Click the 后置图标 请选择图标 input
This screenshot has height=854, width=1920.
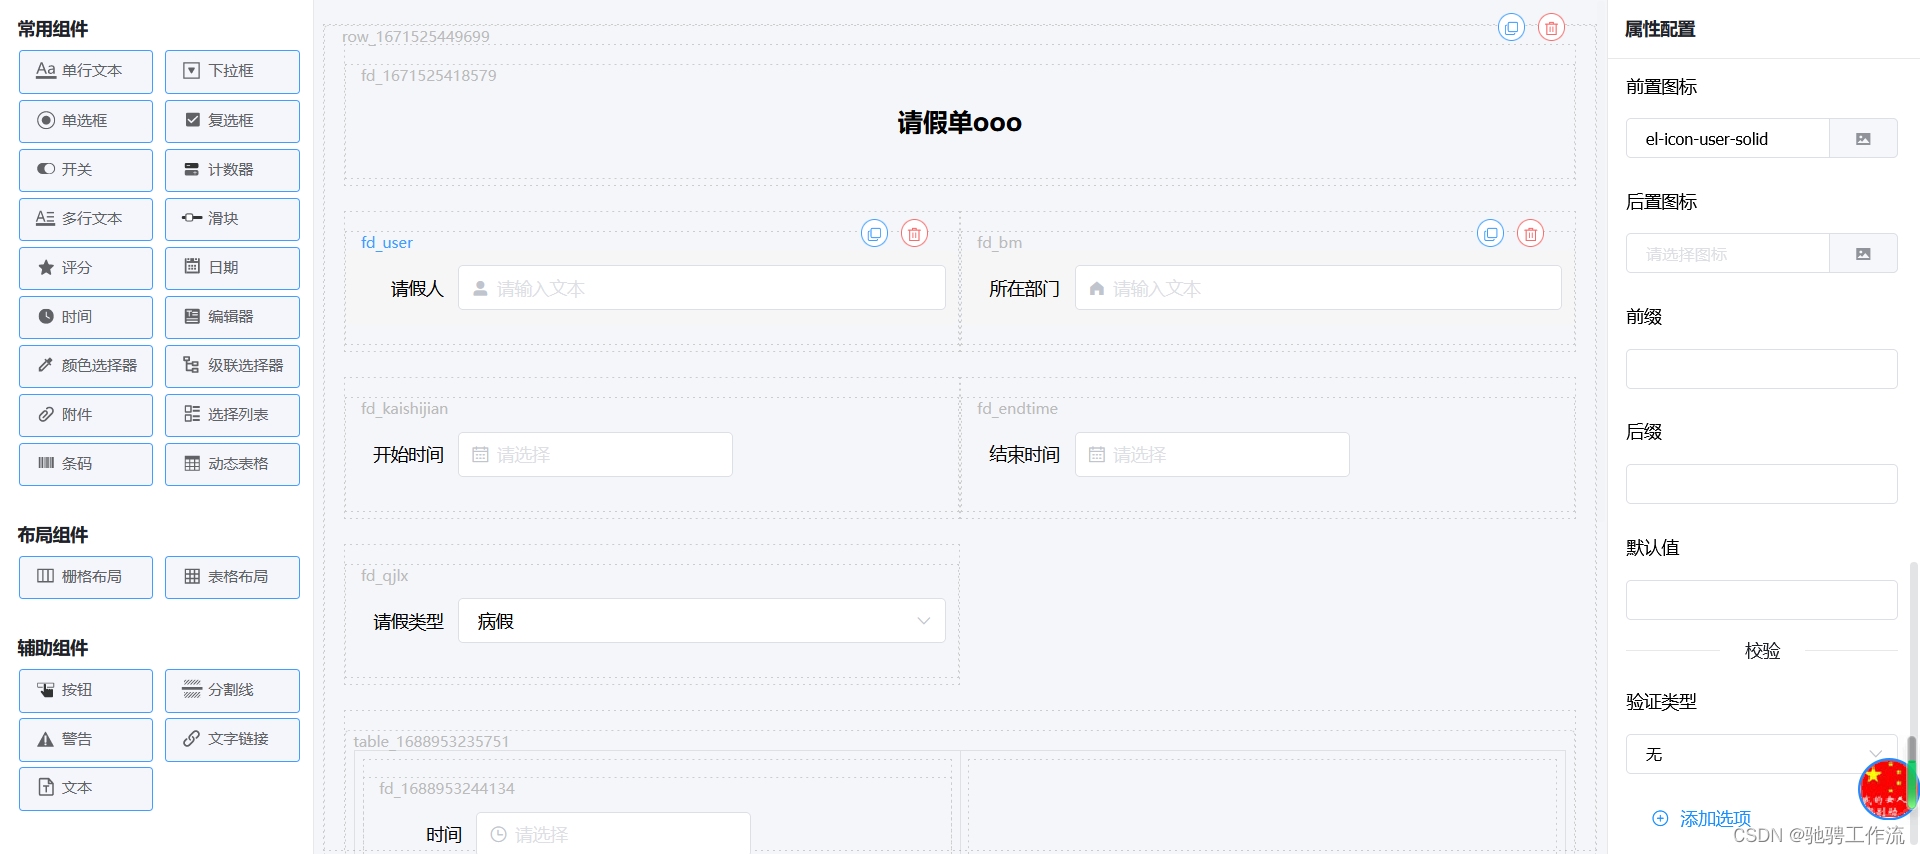pyautogui.click(x=1728, y=254)
